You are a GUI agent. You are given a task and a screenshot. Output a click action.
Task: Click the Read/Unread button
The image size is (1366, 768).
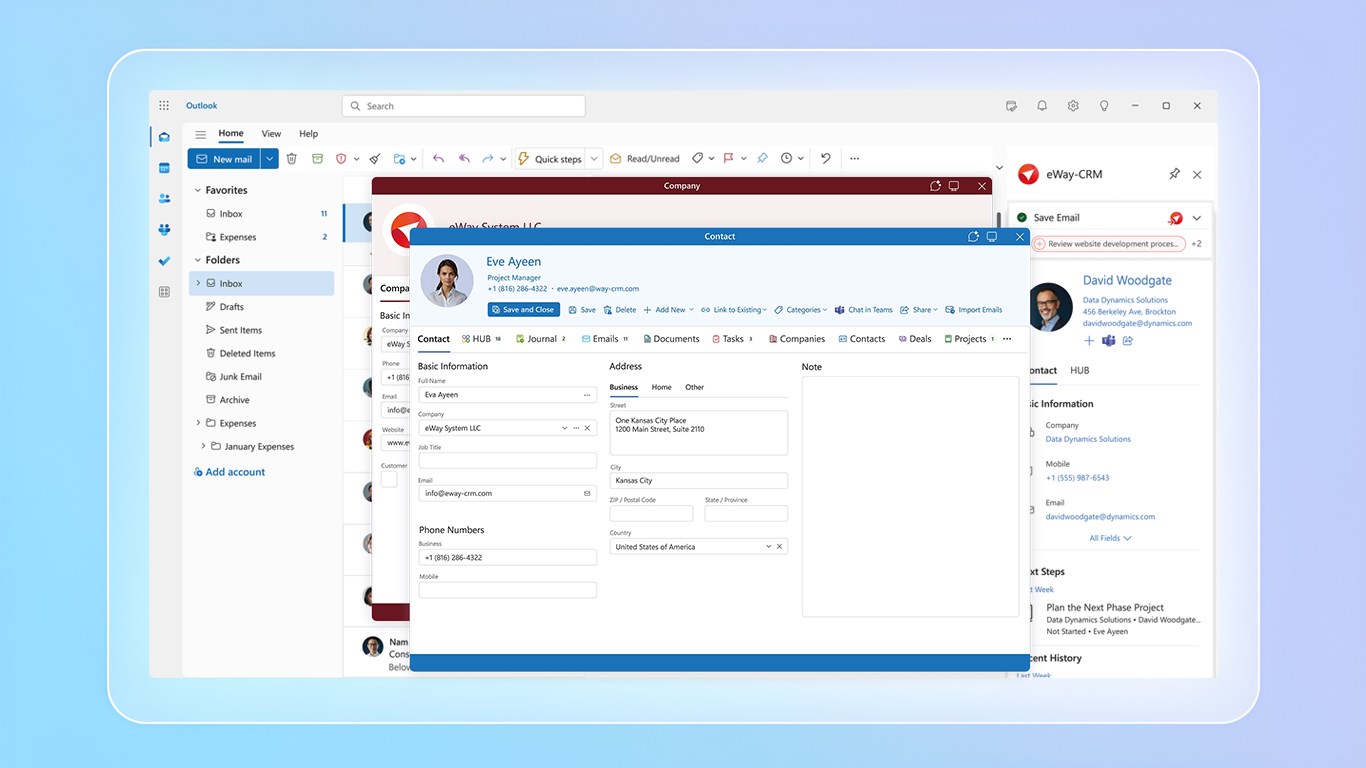(x=645, y=158)
